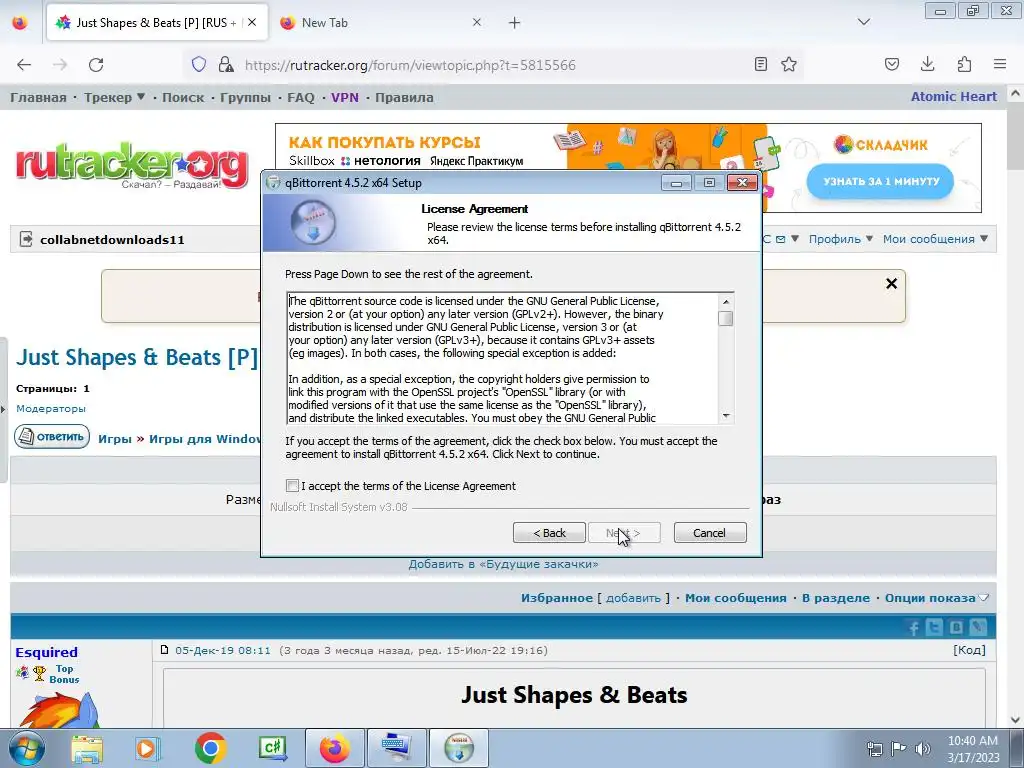Image resolution: width=1024 pixels, height=768 pixels.
Task: Open the Модераторы link
Action: coord(51,409)
